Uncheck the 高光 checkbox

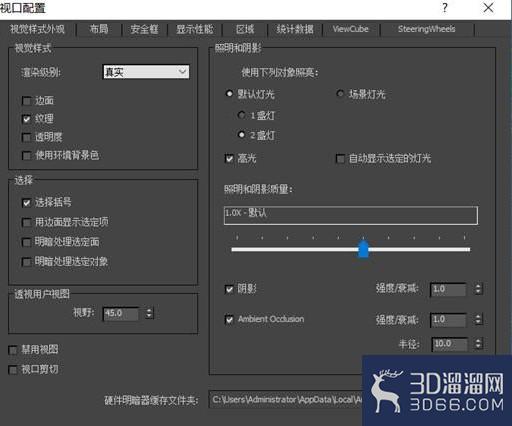pyautogui.click(x=229, y=158)
